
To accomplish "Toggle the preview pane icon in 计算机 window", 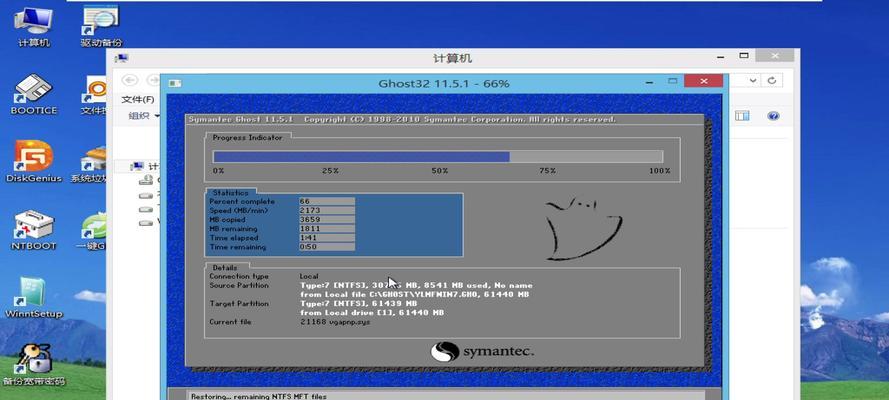I will pyautogui.click(x=742, y=116).
